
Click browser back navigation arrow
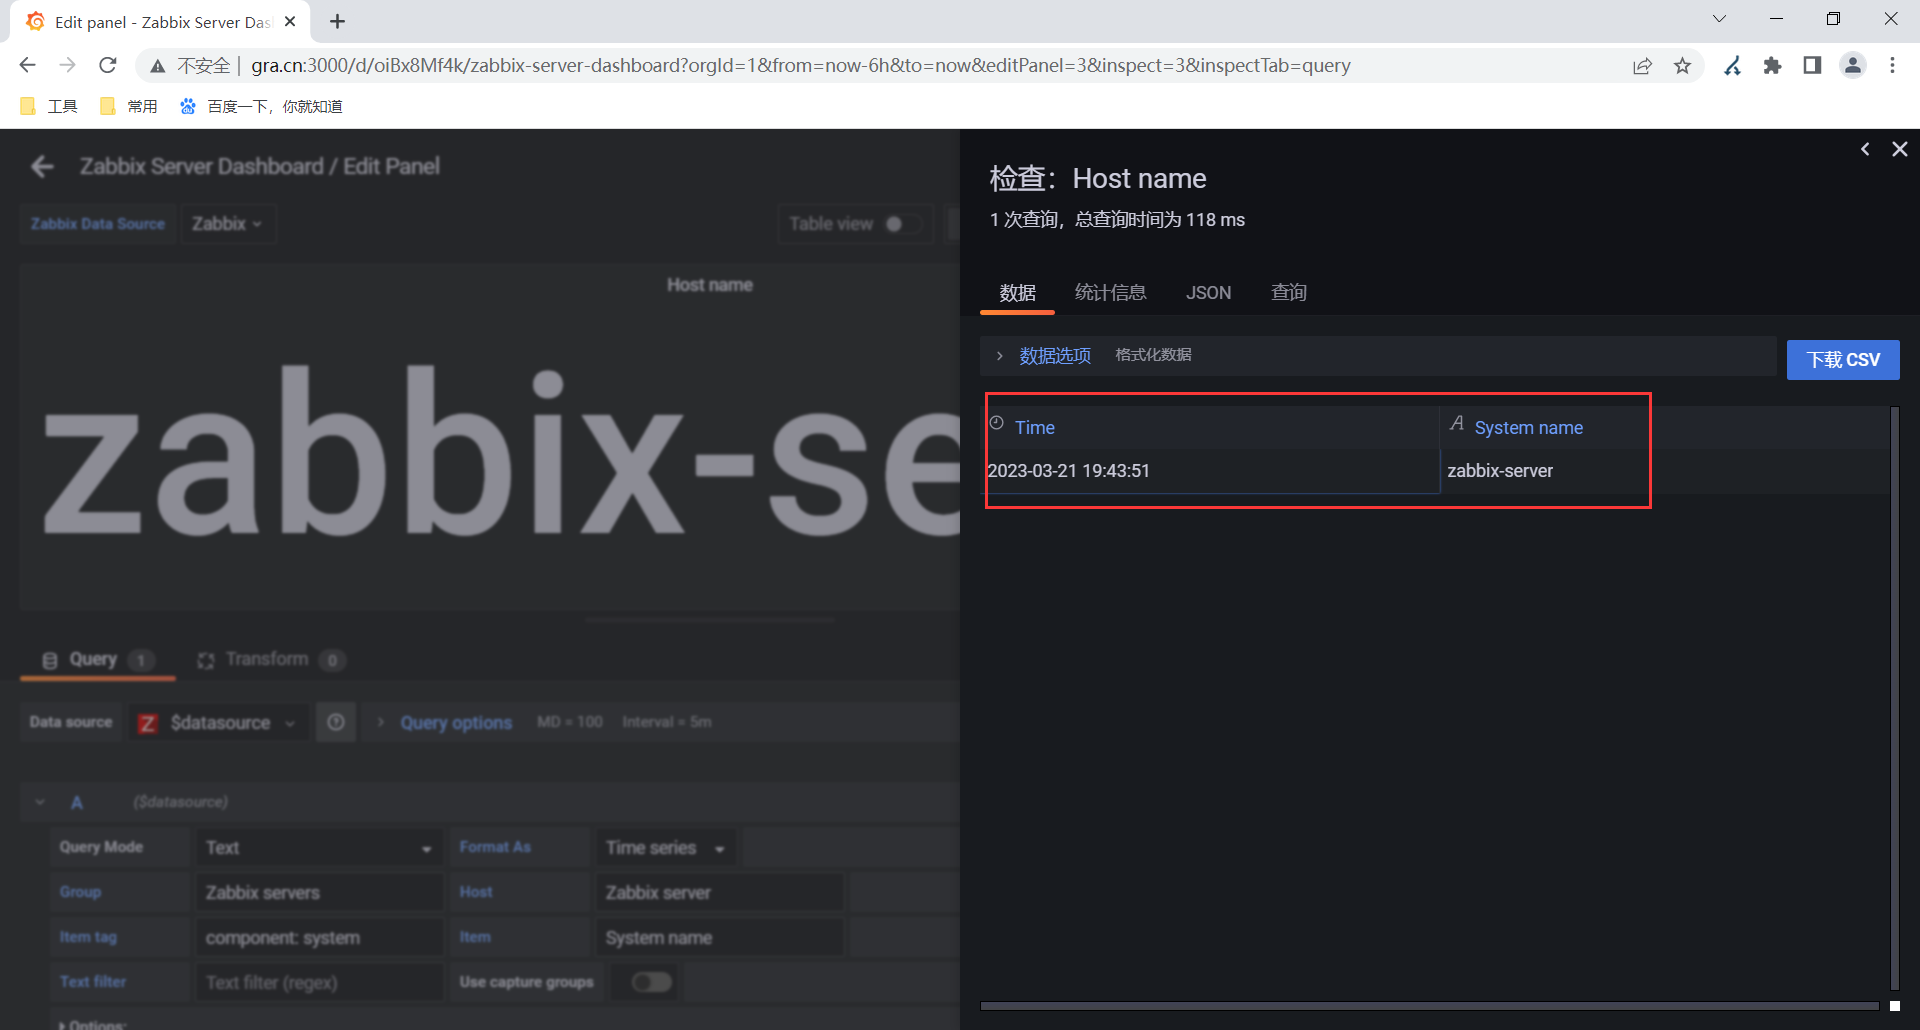pos(27,65)
